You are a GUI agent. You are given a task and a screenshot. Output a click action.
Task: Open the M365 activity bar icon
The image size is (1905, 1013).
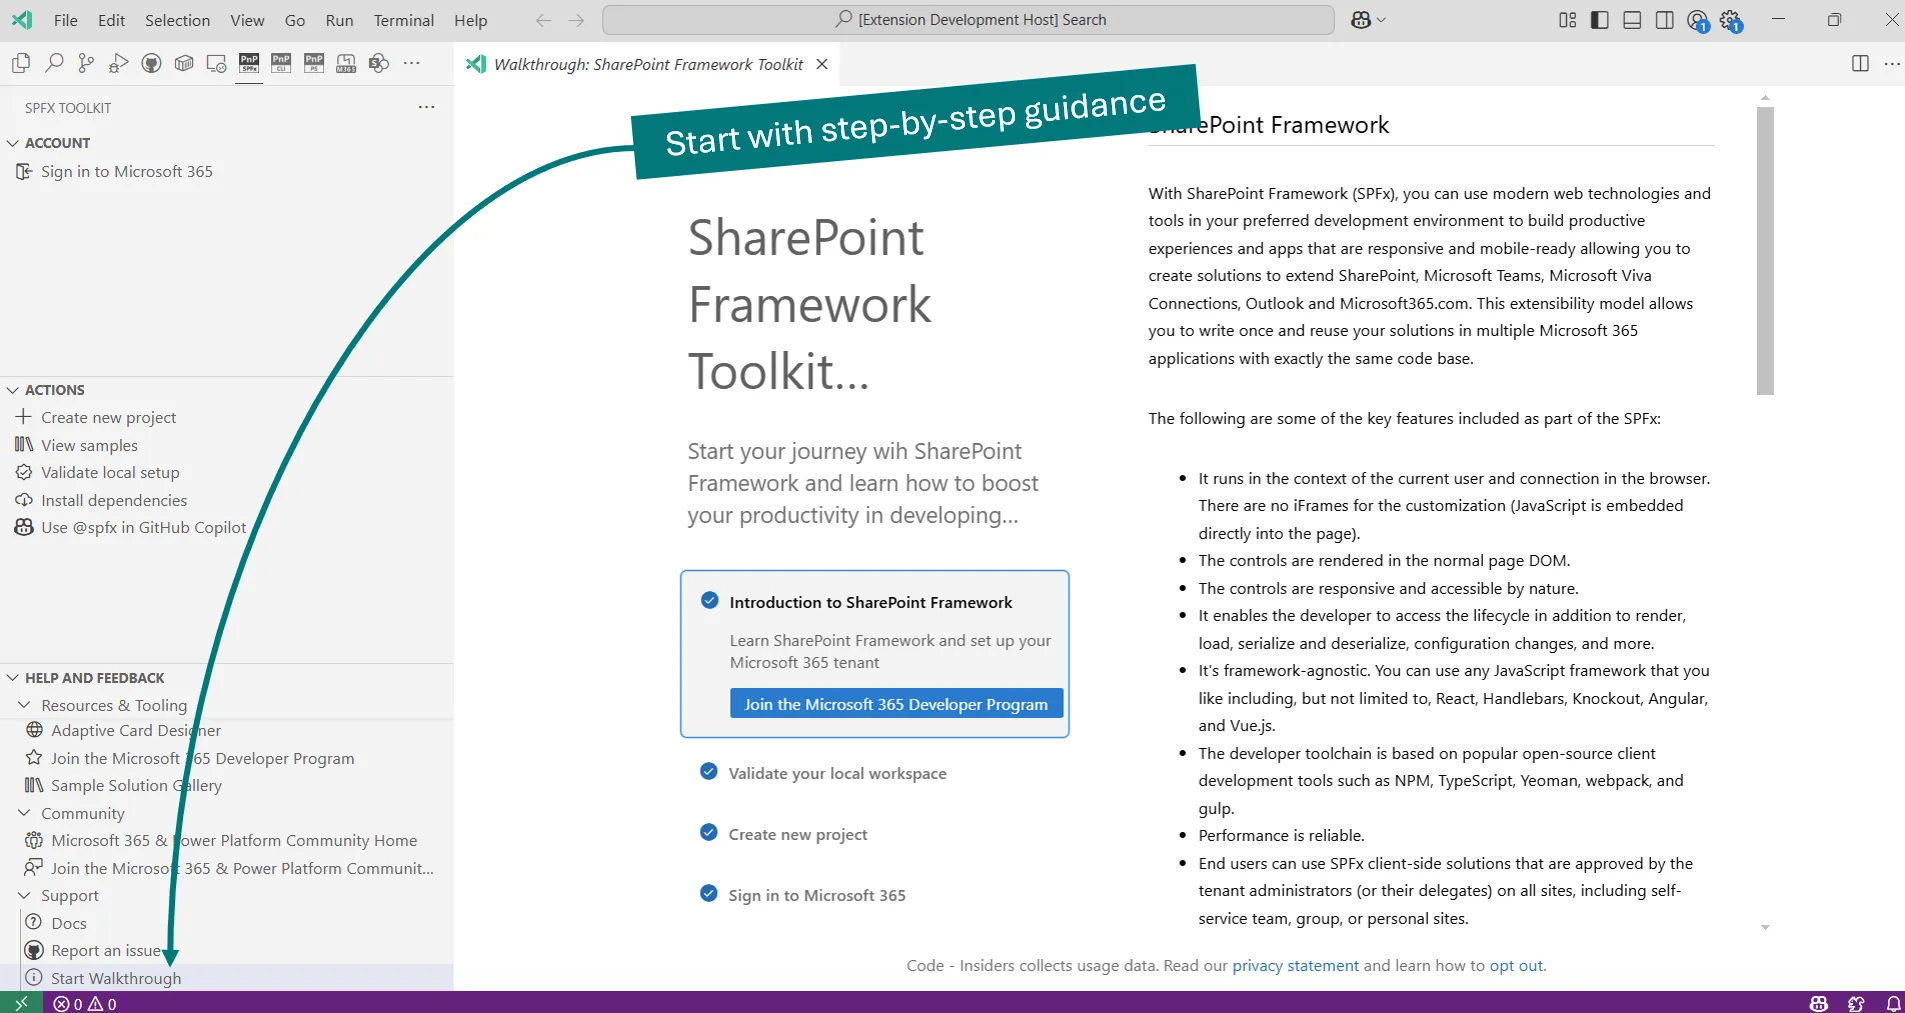(346, 63)
